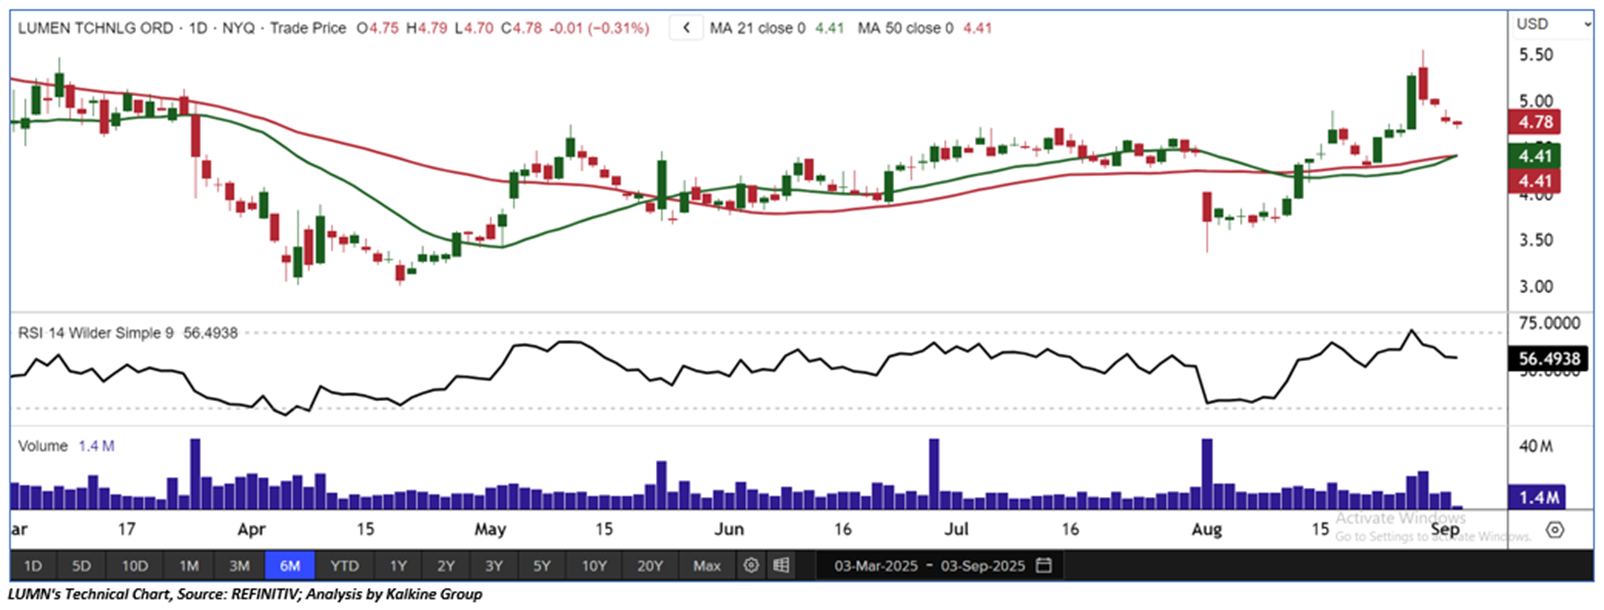Click the 5.50 price axis label
The width and height of the screenshot is (1604, 610).
point(1536,55)
